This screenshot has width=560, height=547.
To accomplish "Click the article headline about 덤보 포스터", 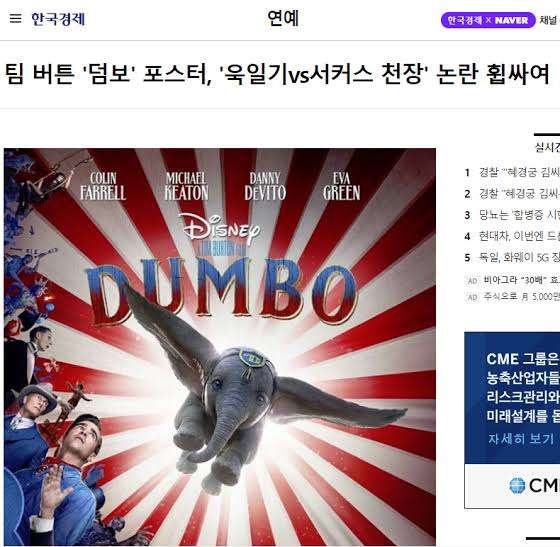I will (x=277, y=74).
